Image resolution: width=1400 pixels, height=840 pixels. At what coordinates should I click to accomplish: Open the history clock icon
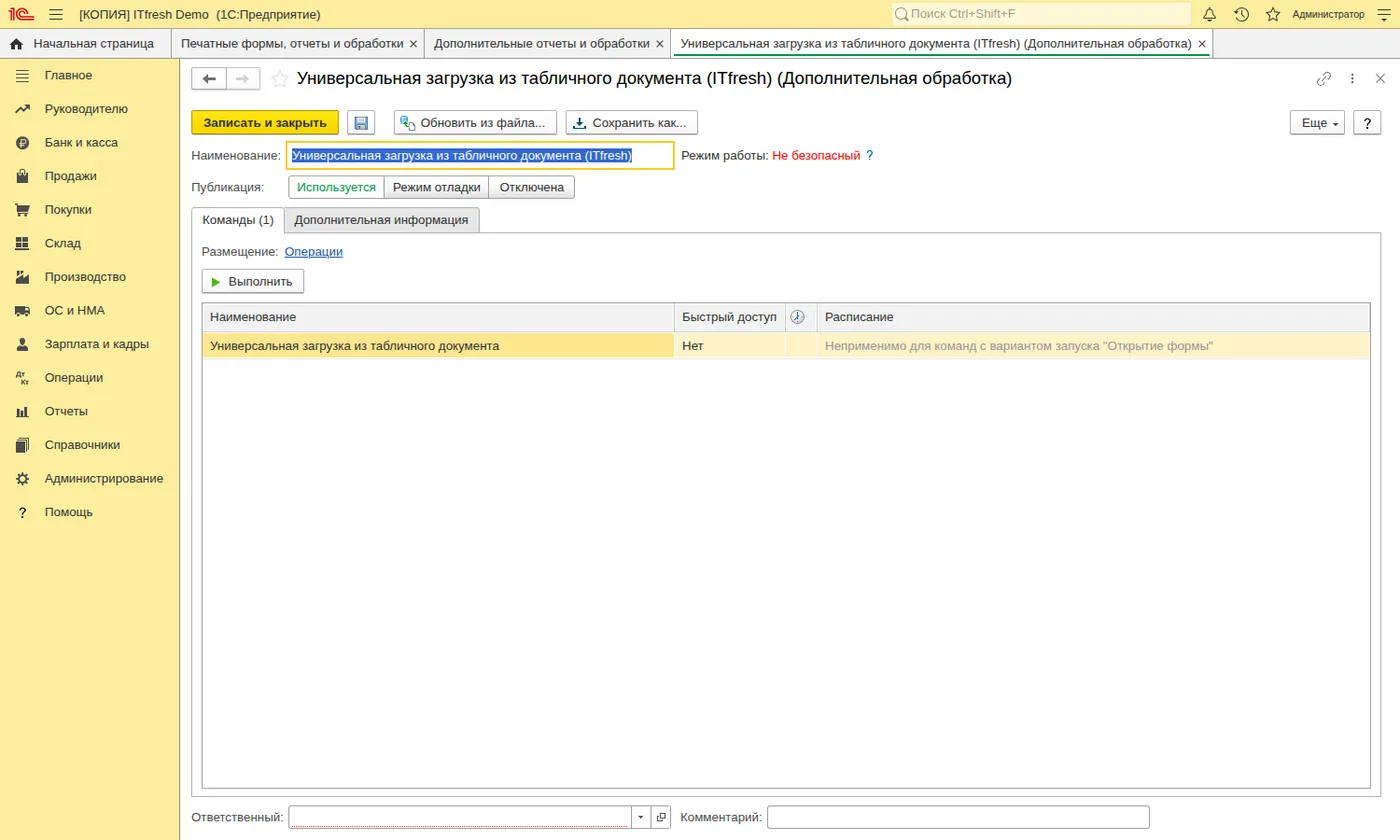[1242, 14]
